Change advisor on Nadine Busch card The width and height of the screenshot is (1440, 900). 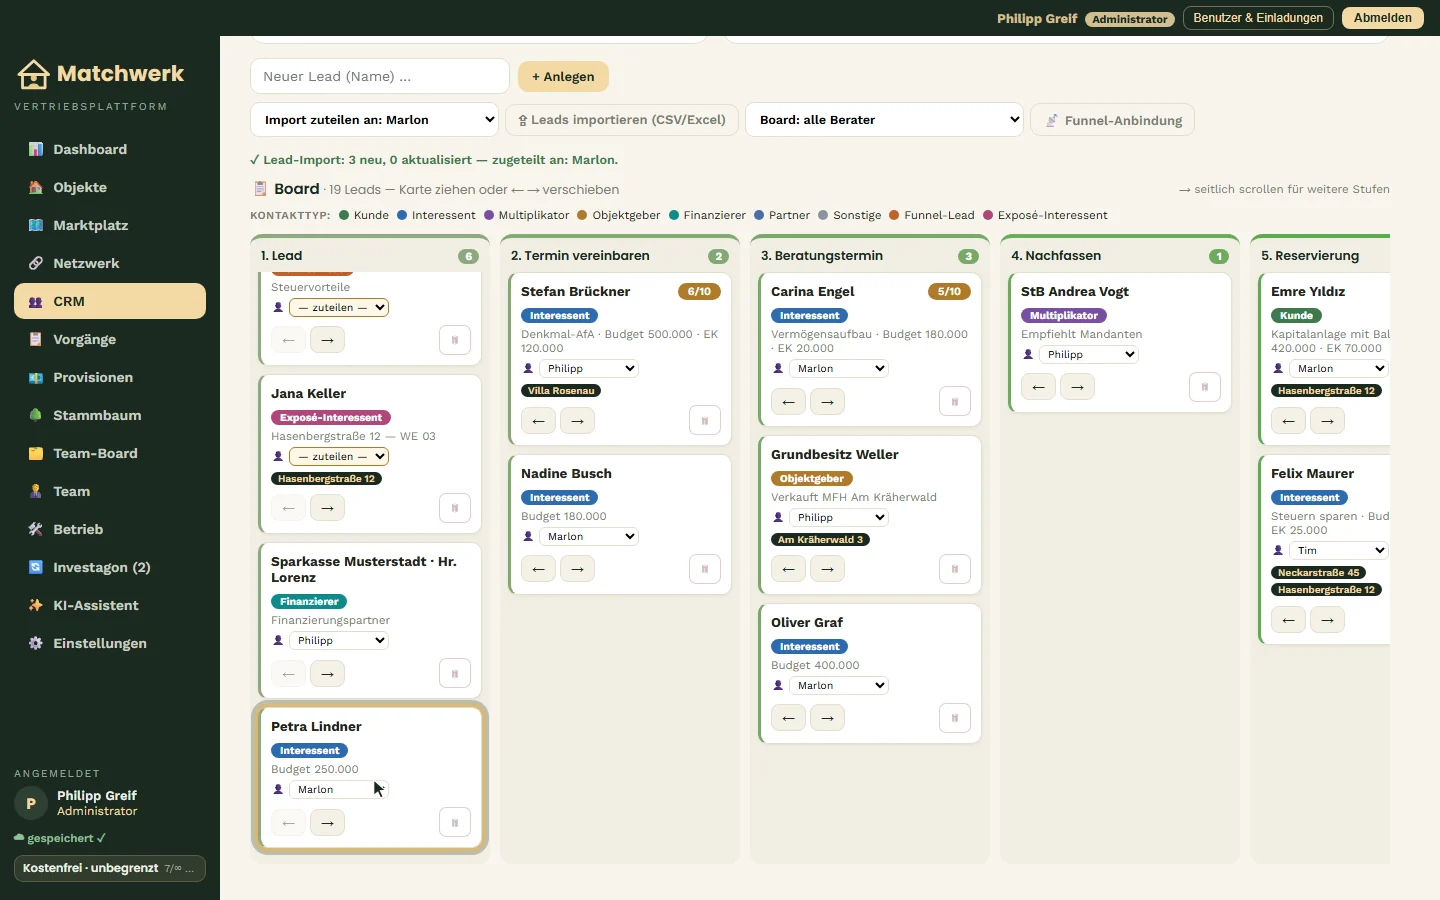589,537
